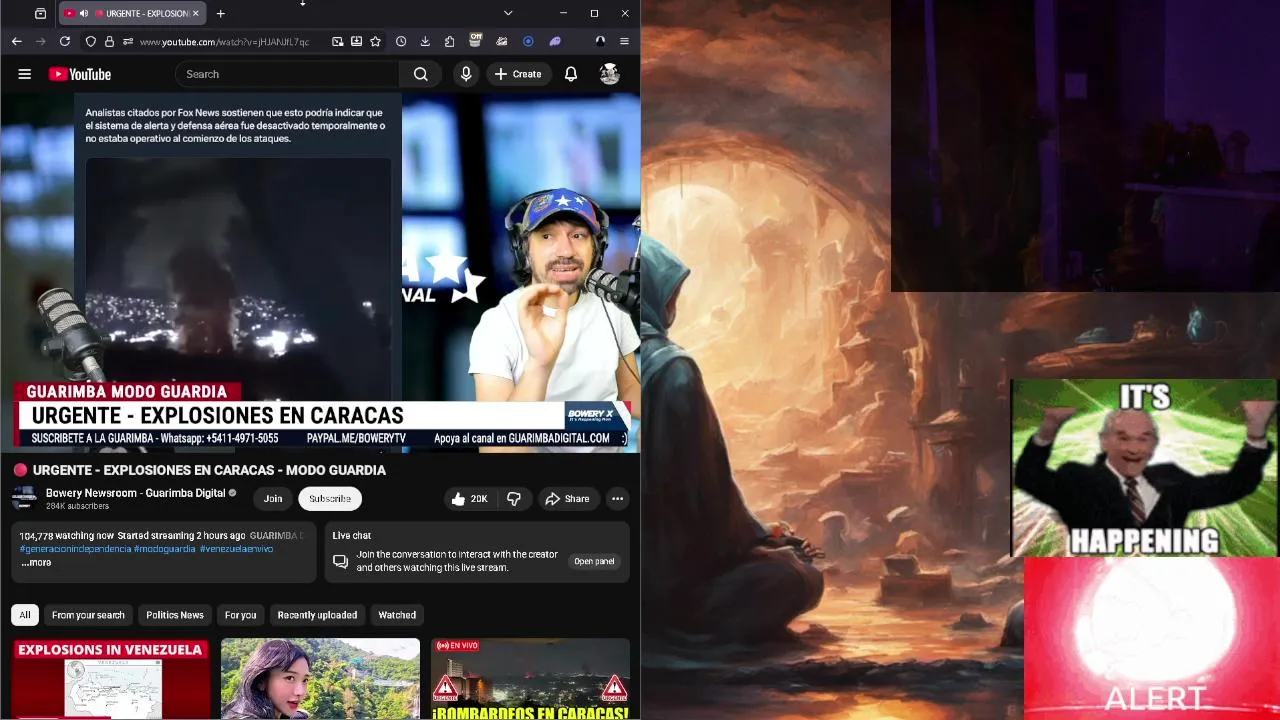Screen dimensions: 1280x720
Task: Close the URGENTE - EXPLOSION tab
Action: (x=196, y=13)
